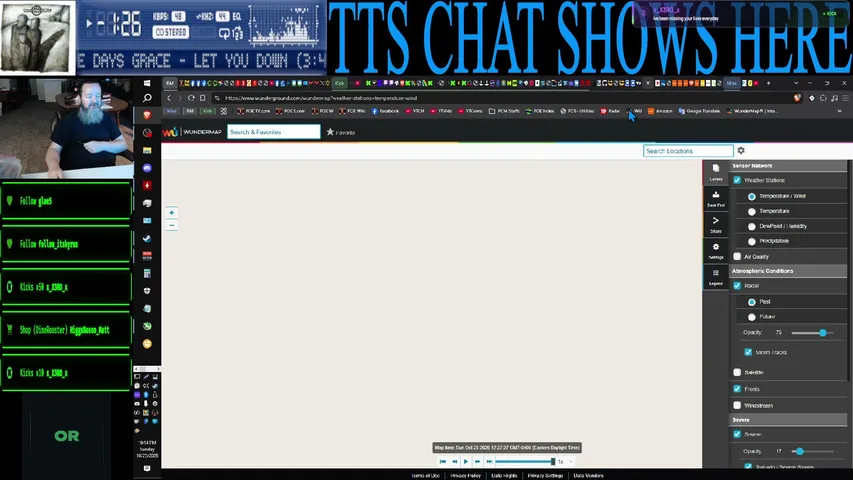Select the Future radar radio option
The width and height of the screenshot is (853, 480).
click(752, 317)
